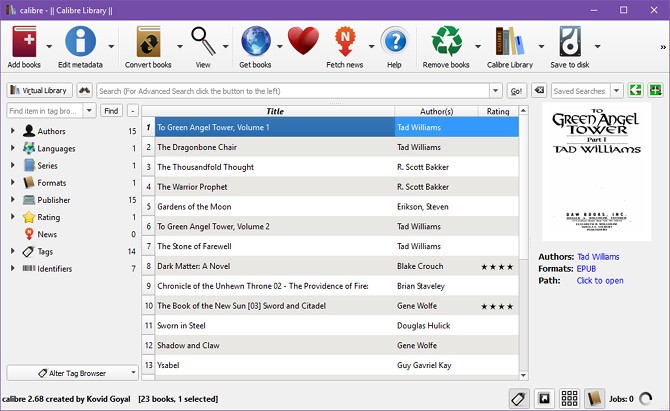Open Convert books dropdown arrow
The image size is (670, 411).
click(x=180, y=46)
